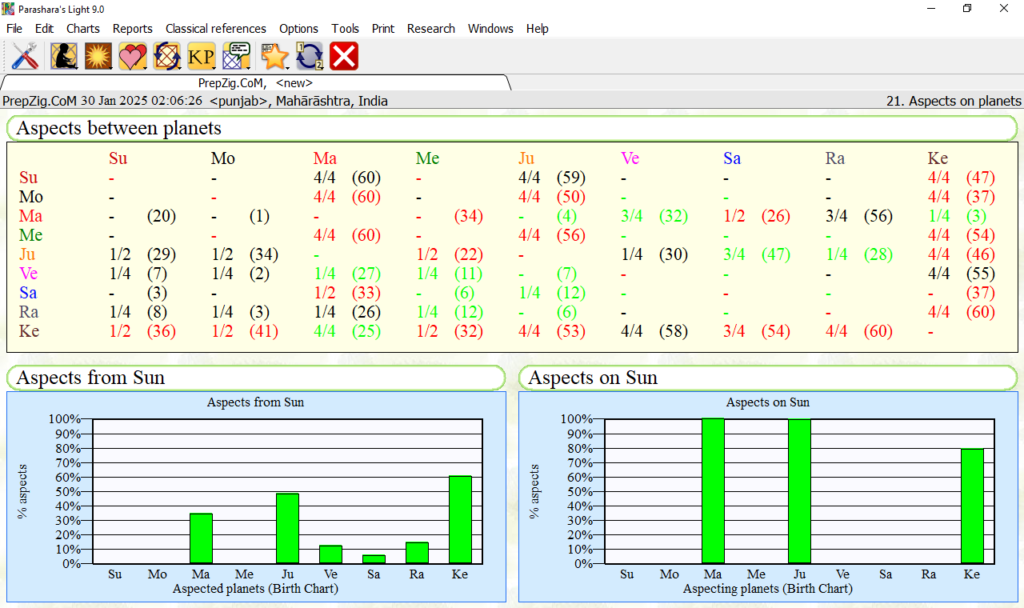Click the '(41)' value in the Ke row
Viewport: 1024px width, 608px height.
tap(264, 331)
